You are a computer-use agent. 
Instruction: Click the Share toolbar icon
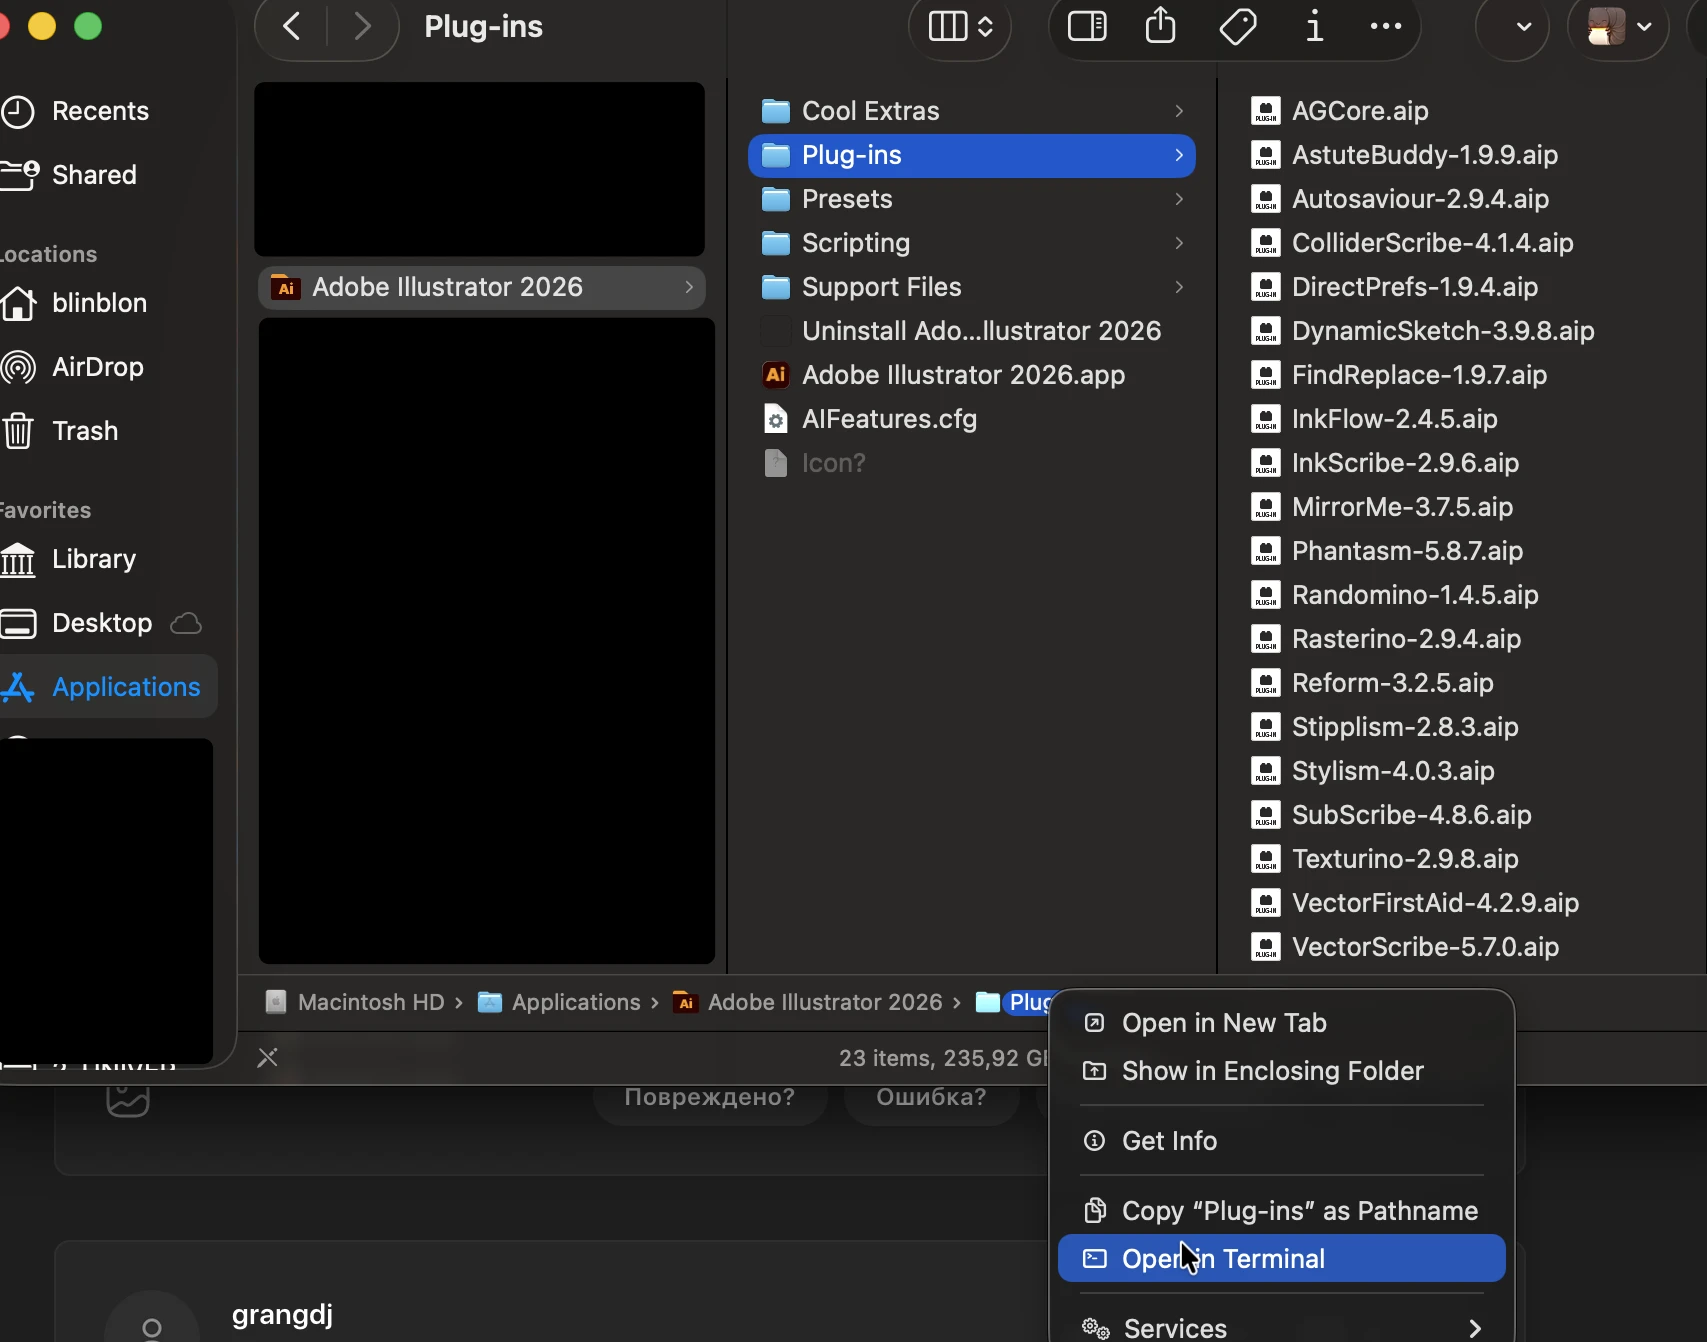pos(1160,26)
